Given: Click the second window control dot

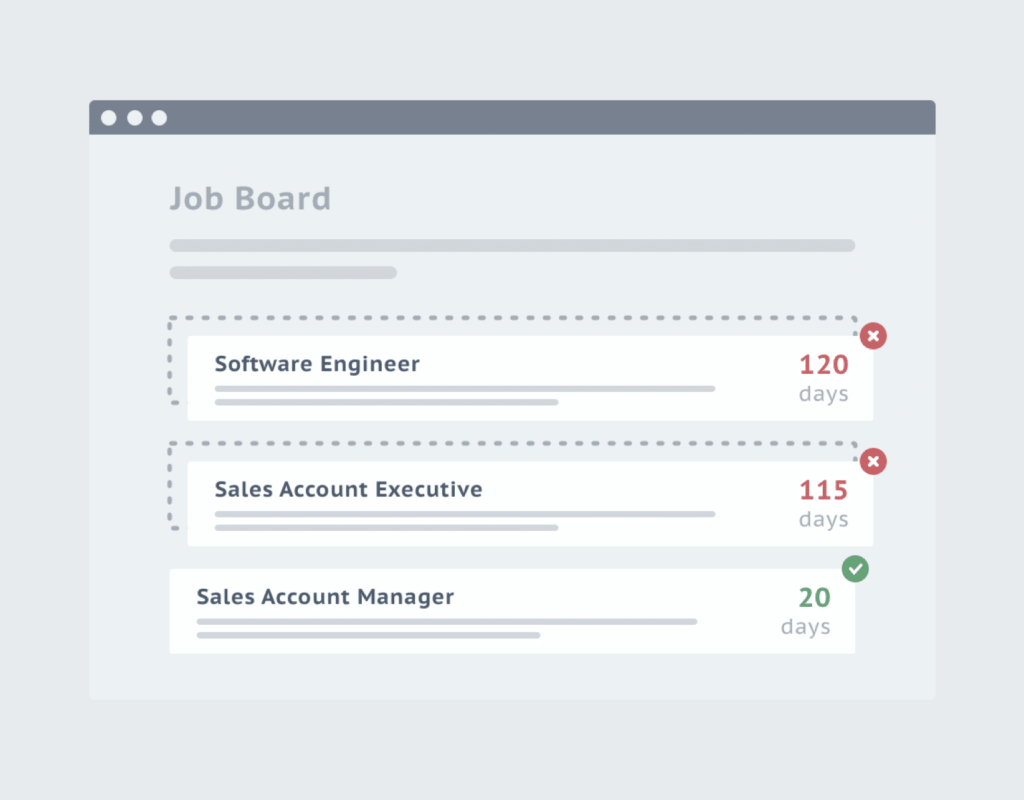Looking at the screenshot, I should pos(135,118).
